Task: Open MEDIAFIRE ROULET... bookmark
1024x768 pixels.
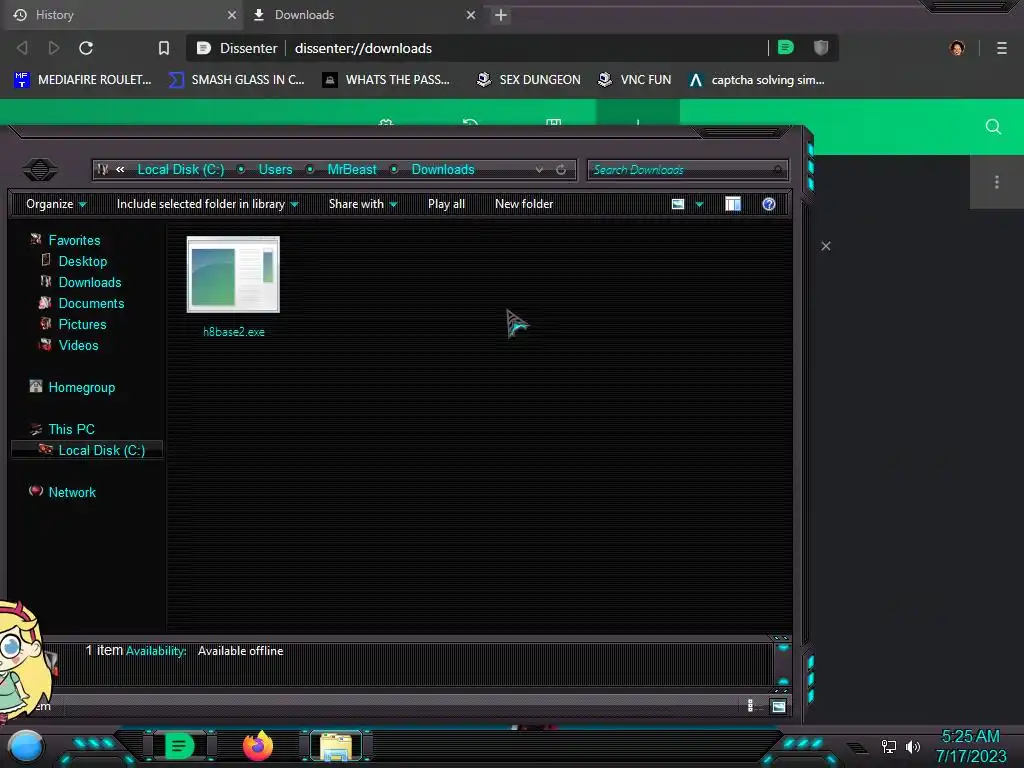Action: point(83,80)
